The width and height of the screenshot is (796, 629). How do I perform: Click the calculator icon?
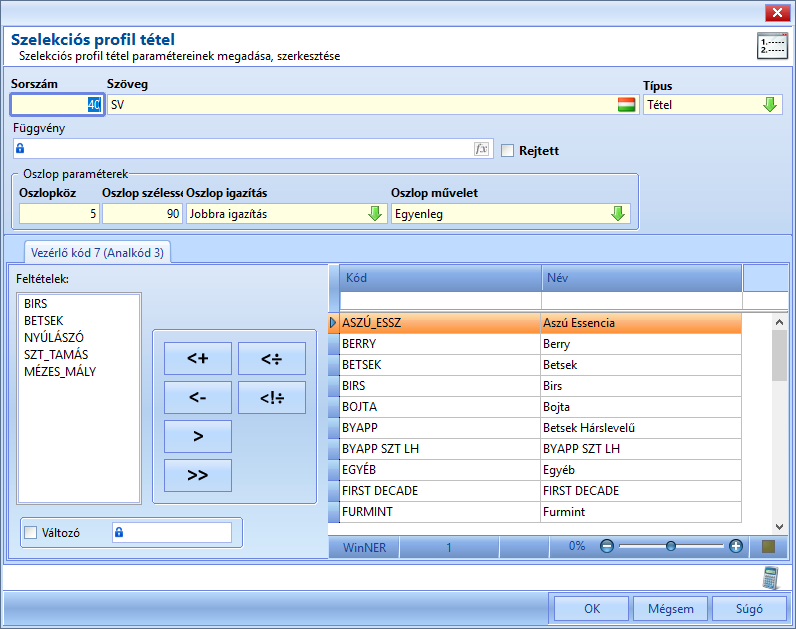point(770,578)
